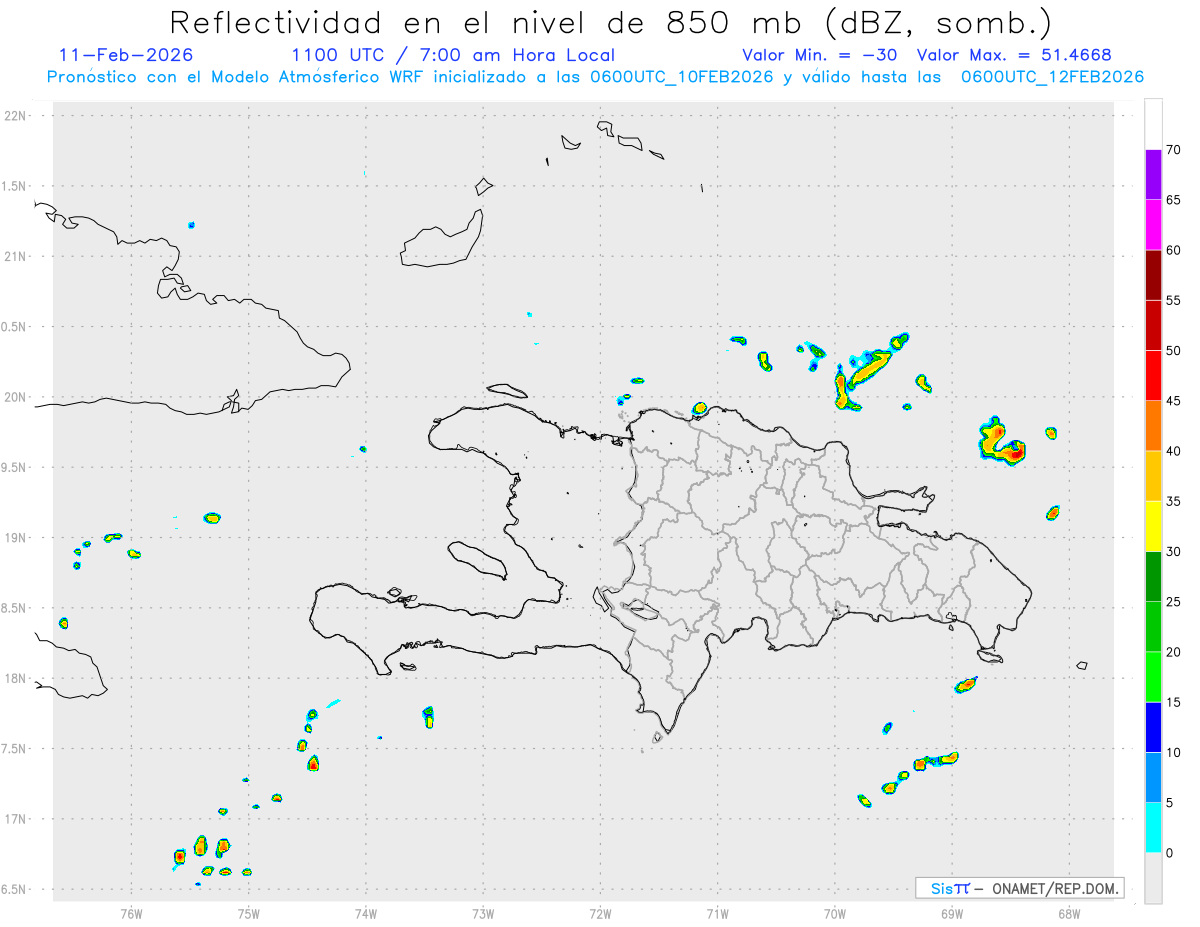
Task: Click the colorbar scale label '70'
Action: 1174,150
